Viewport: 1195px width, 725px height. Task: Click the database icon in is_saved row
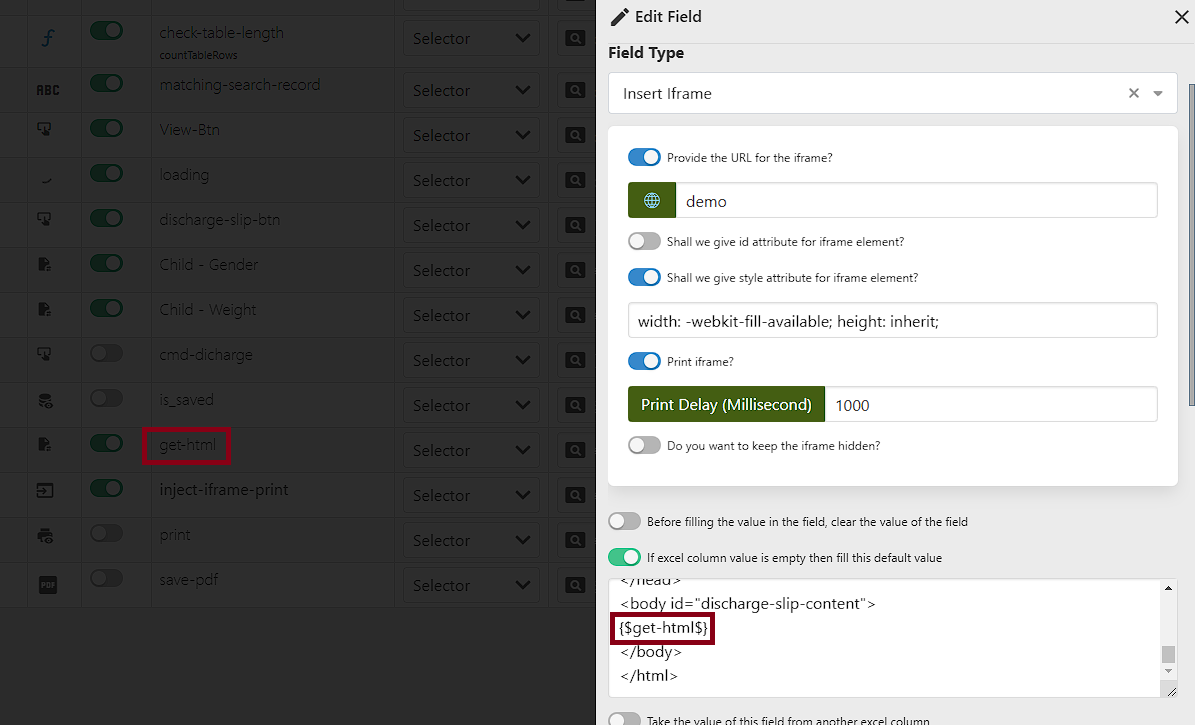point(46,400)
